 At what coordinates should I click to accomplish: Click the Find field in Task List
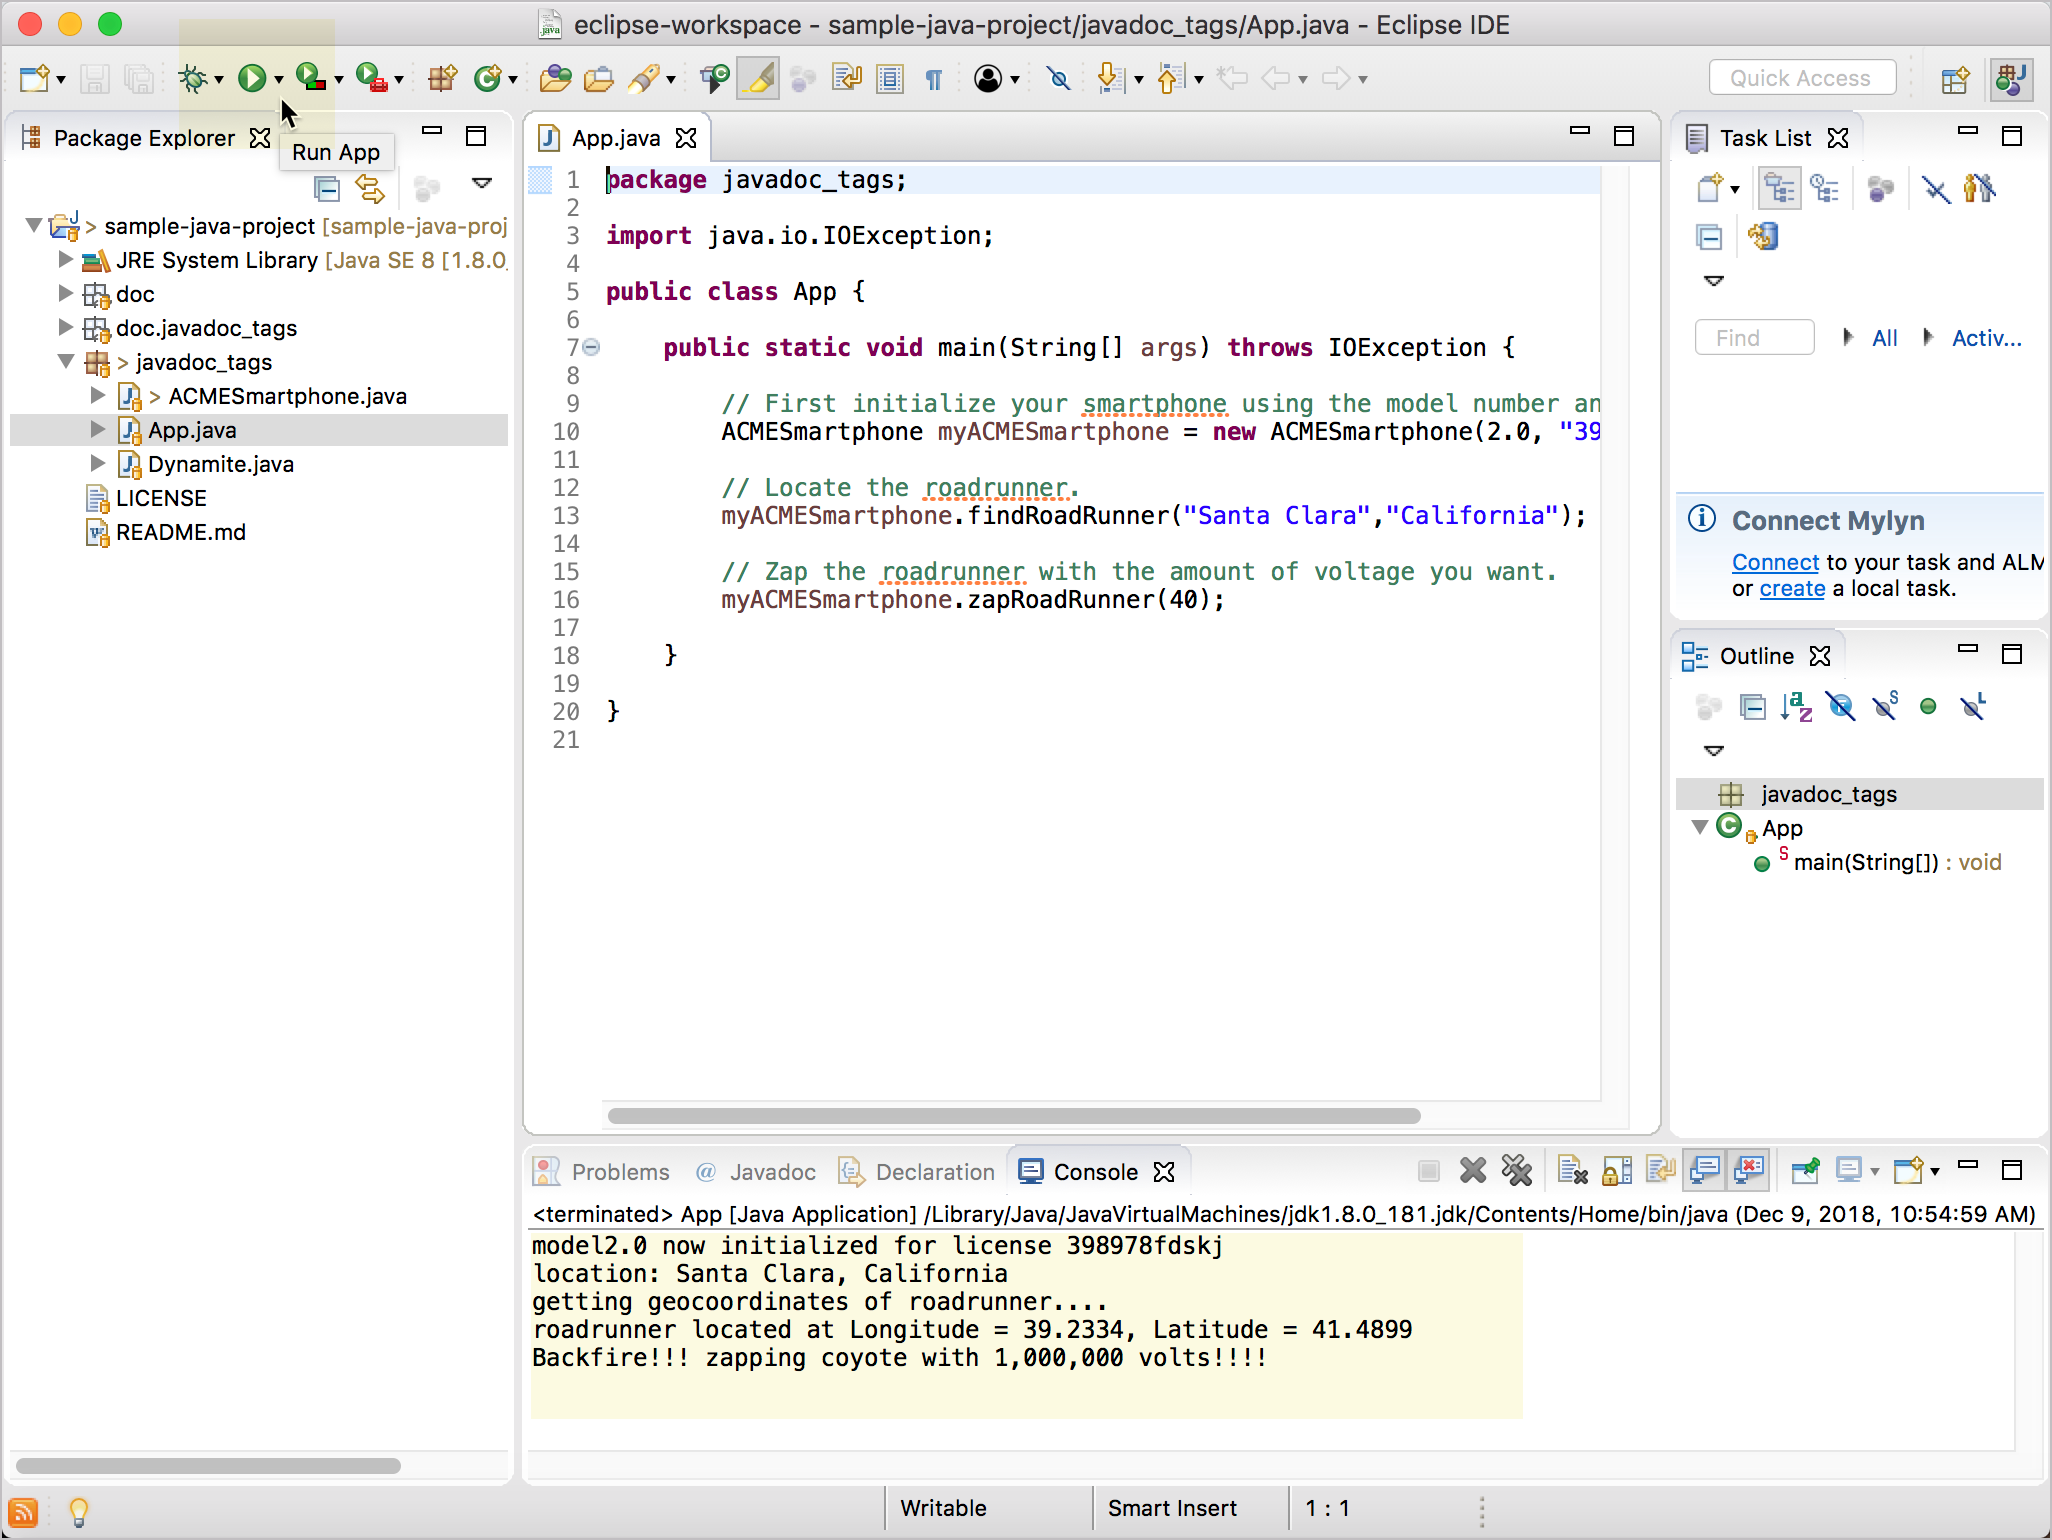[1754, 337]
